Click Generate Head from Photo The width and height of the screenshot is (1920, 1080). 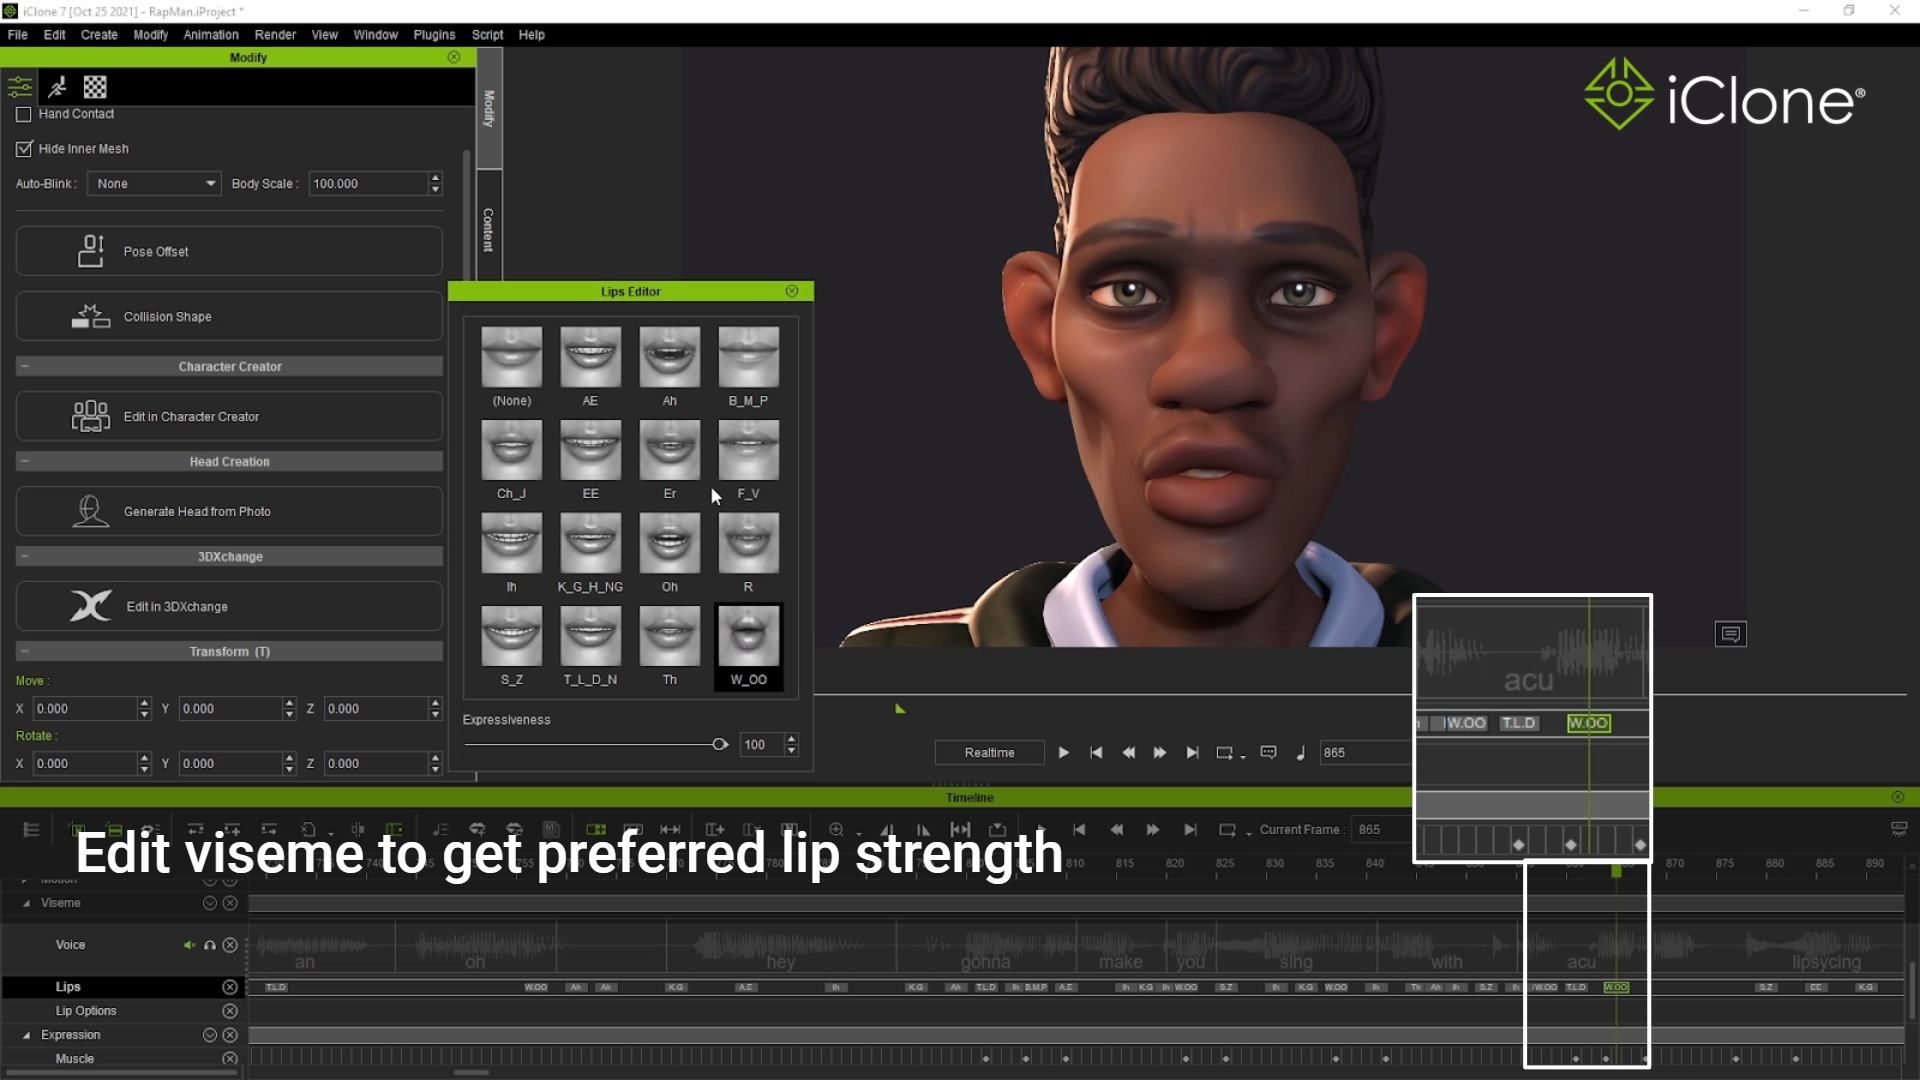click(229, 511)
